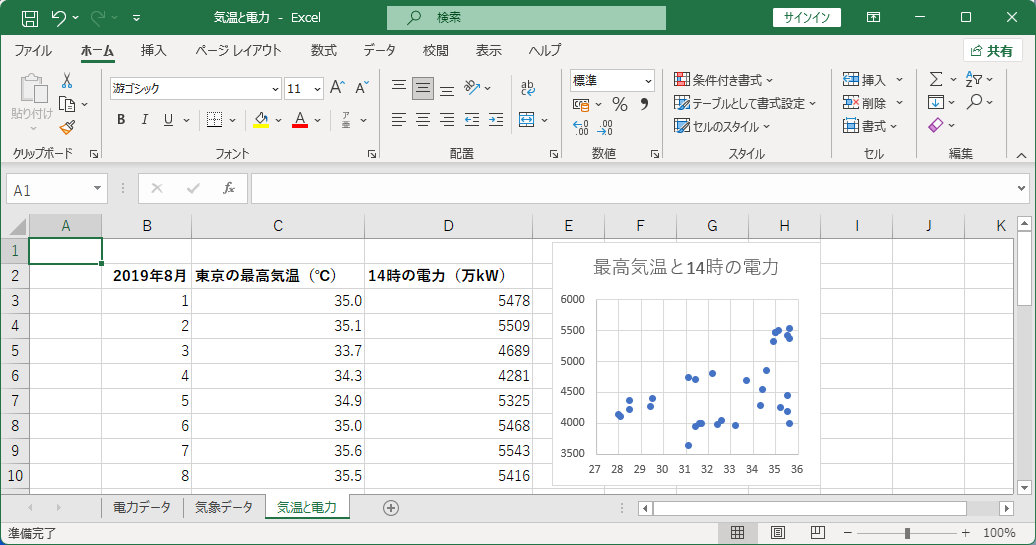Apply yellow fill color swatch
The width and height of the screenshot is (1036, 545).
[261, 120]
